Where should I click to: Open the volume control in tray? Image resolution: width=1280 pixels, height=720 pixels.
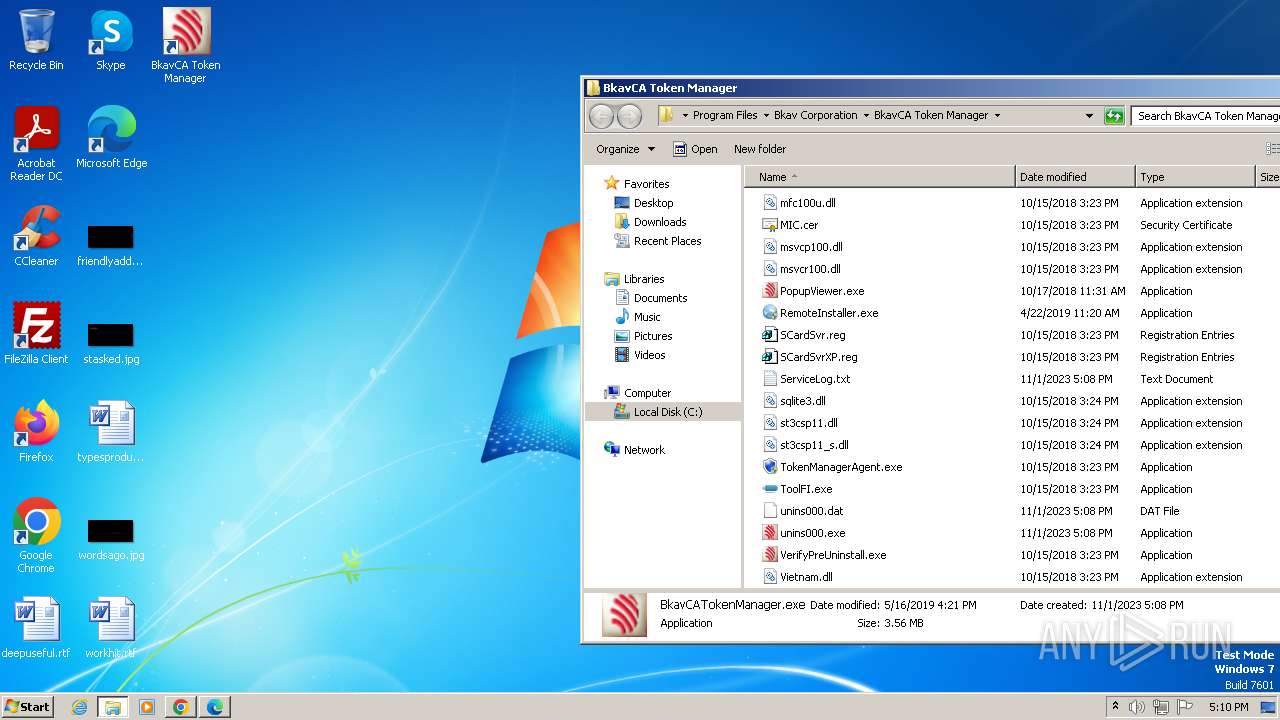pyautogui.click(x=1137, y=707)
